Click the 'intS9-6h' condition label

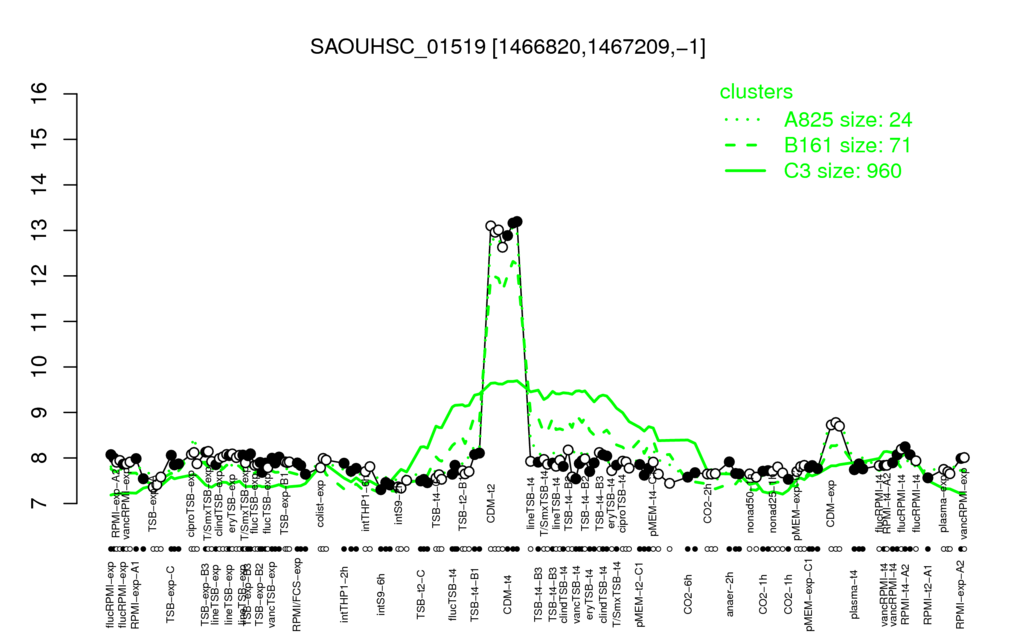381,594
